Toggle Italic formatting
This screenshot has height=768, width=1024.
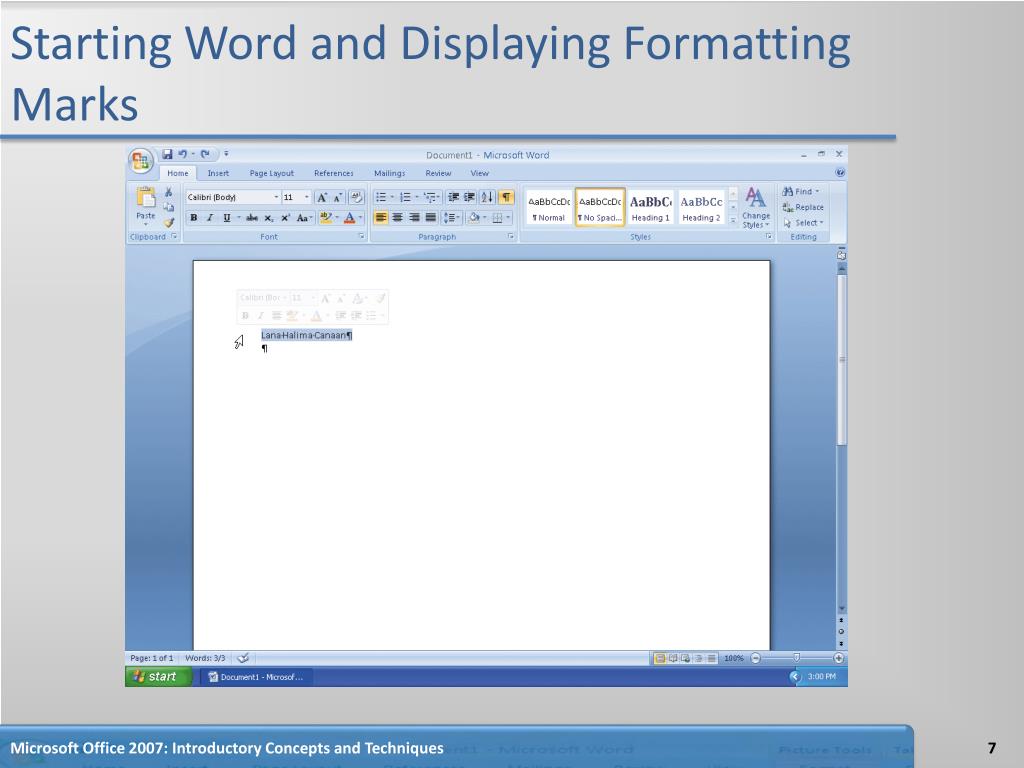[x=210, y=218]
